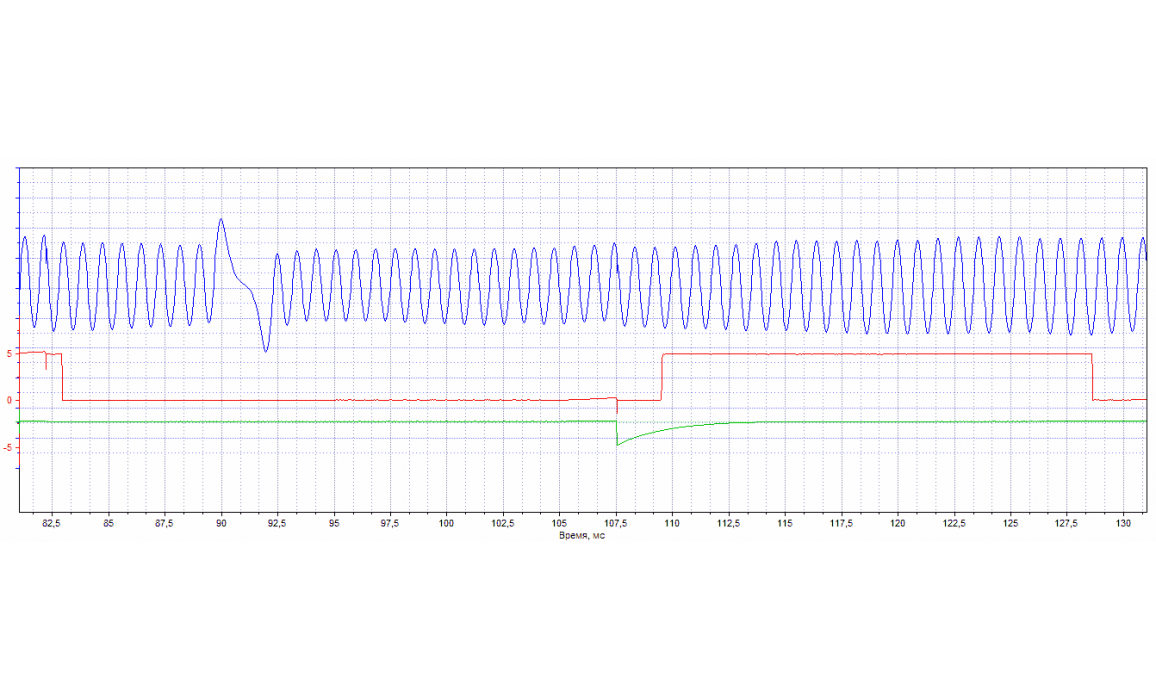Click the 90 label on the time axis

[221, 524]
